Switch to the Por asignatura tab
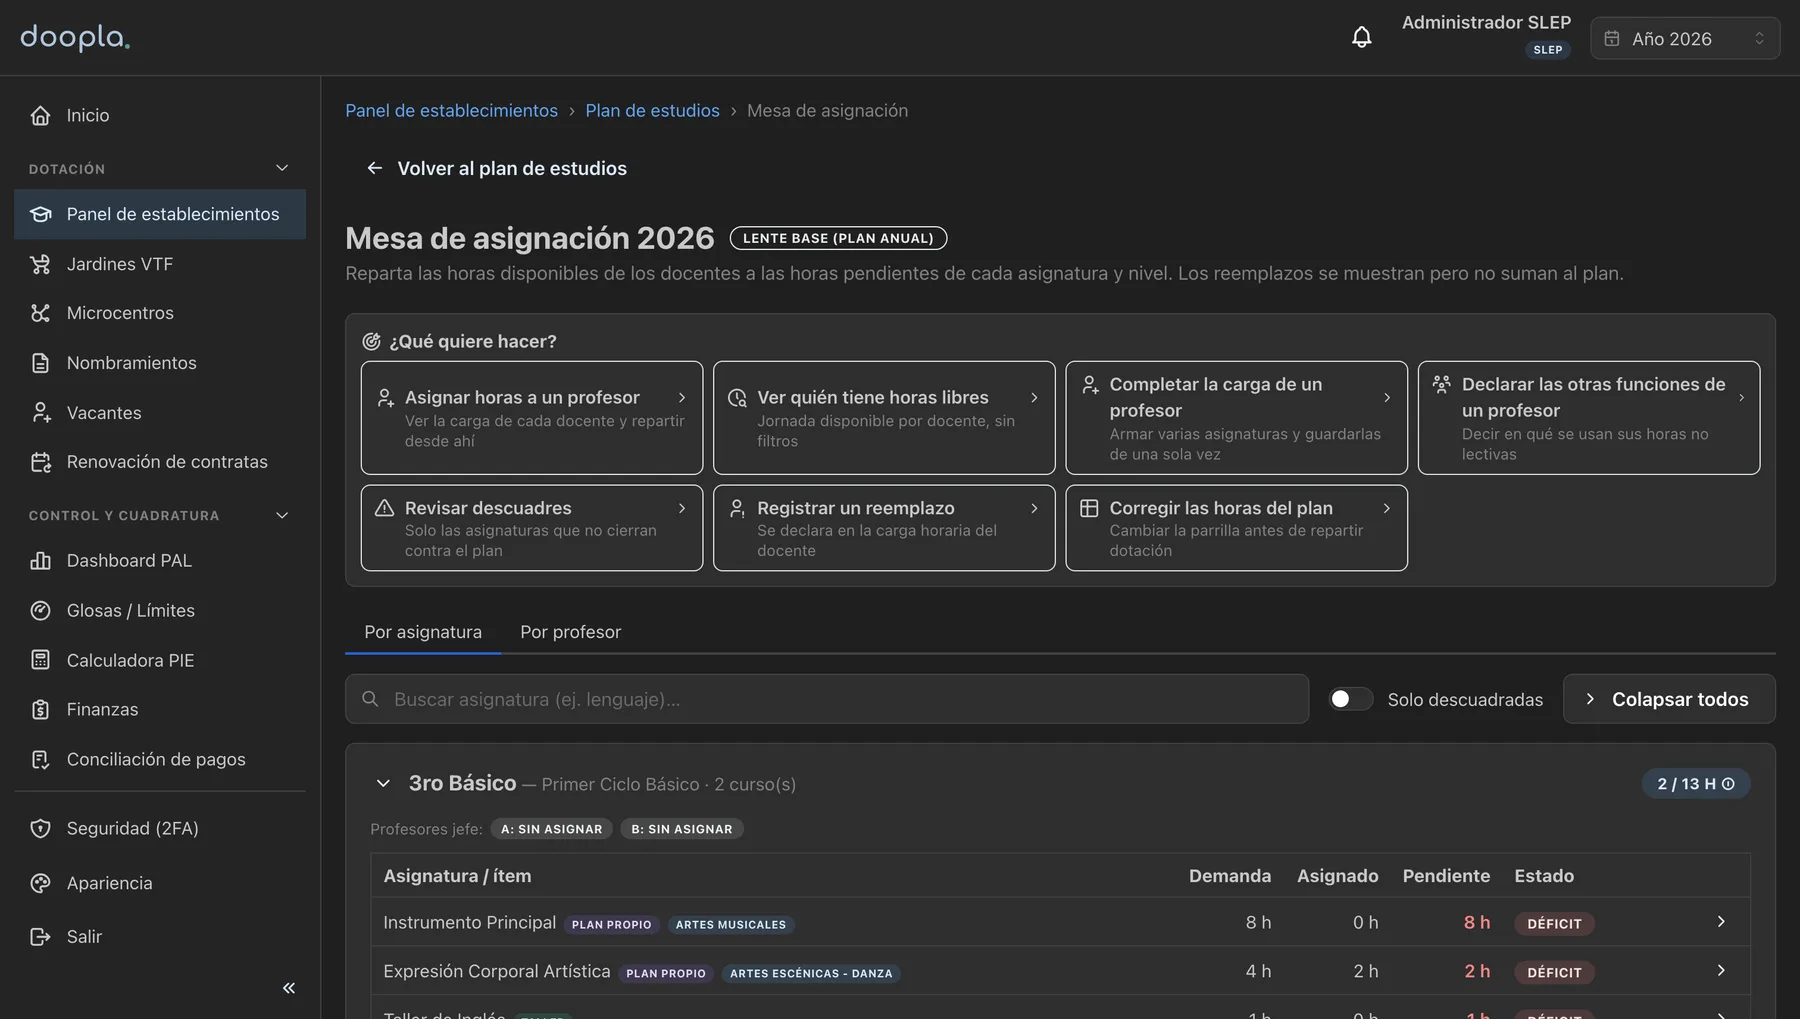Screen dimensions: 1800x1019 click(x=423, y=632)
